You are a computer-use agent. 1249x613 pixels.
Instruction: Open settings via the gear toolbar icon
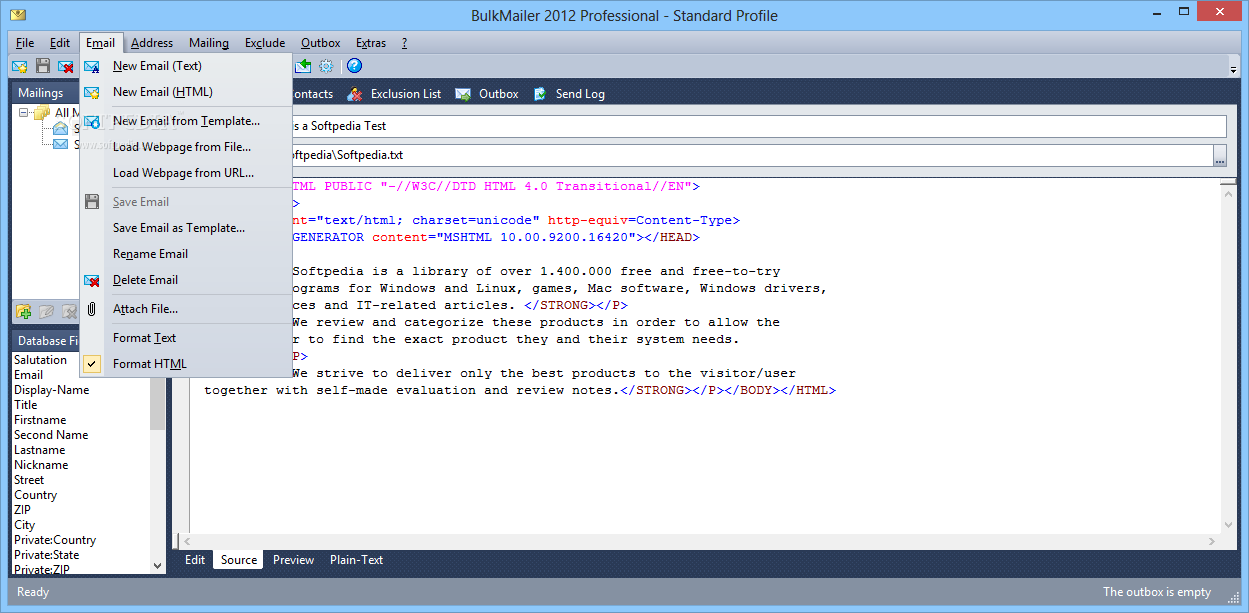point(326,66)
